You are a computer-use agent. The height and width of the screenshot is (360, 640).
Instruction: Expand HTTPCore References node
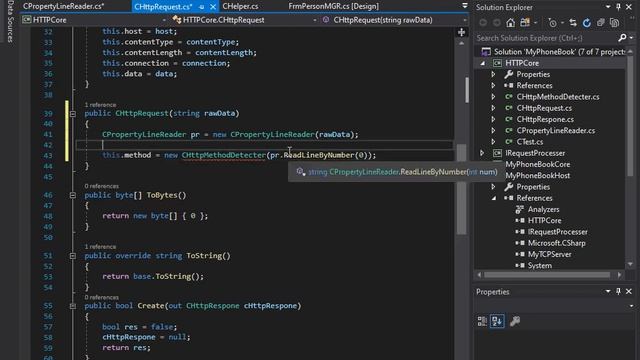tap(493, 86)
